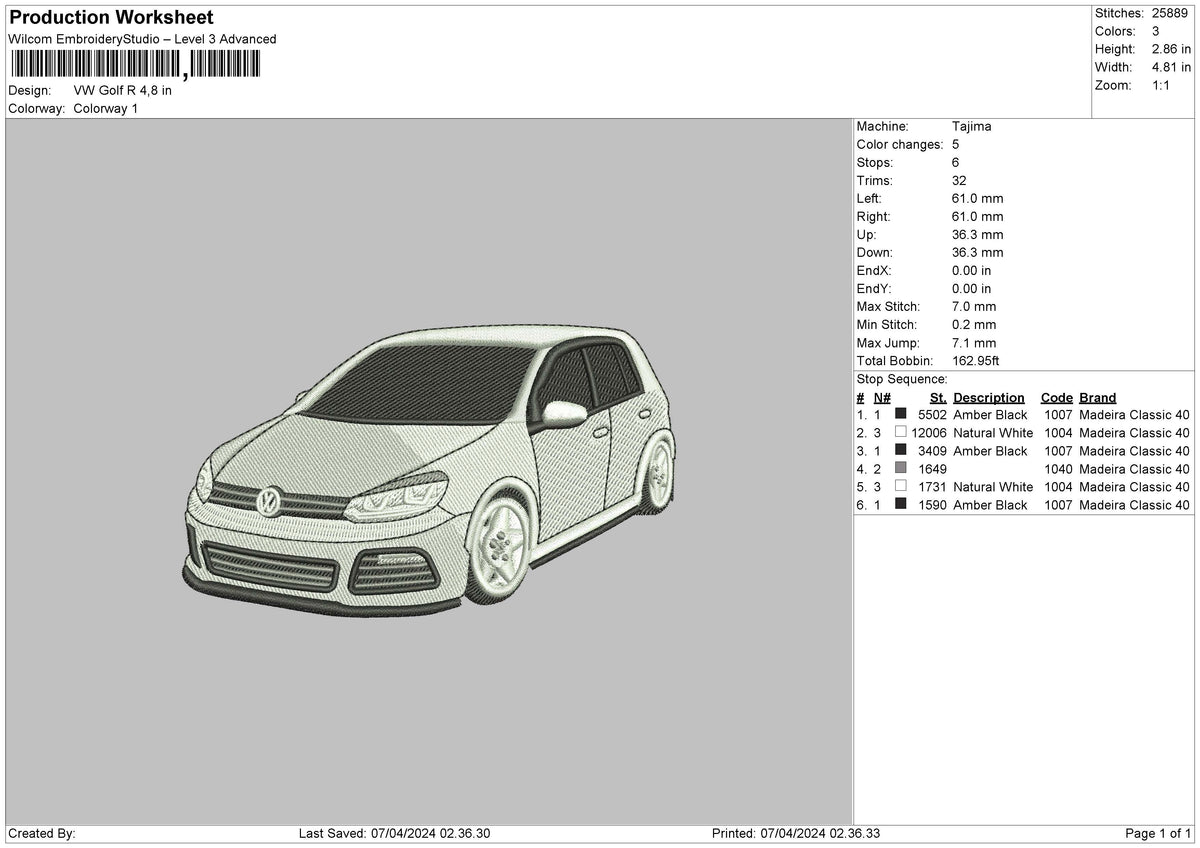This screenshot has width=1200, height=848.
Task: Click the black swatch beside 3409 stitches
Action: (901, 451)
